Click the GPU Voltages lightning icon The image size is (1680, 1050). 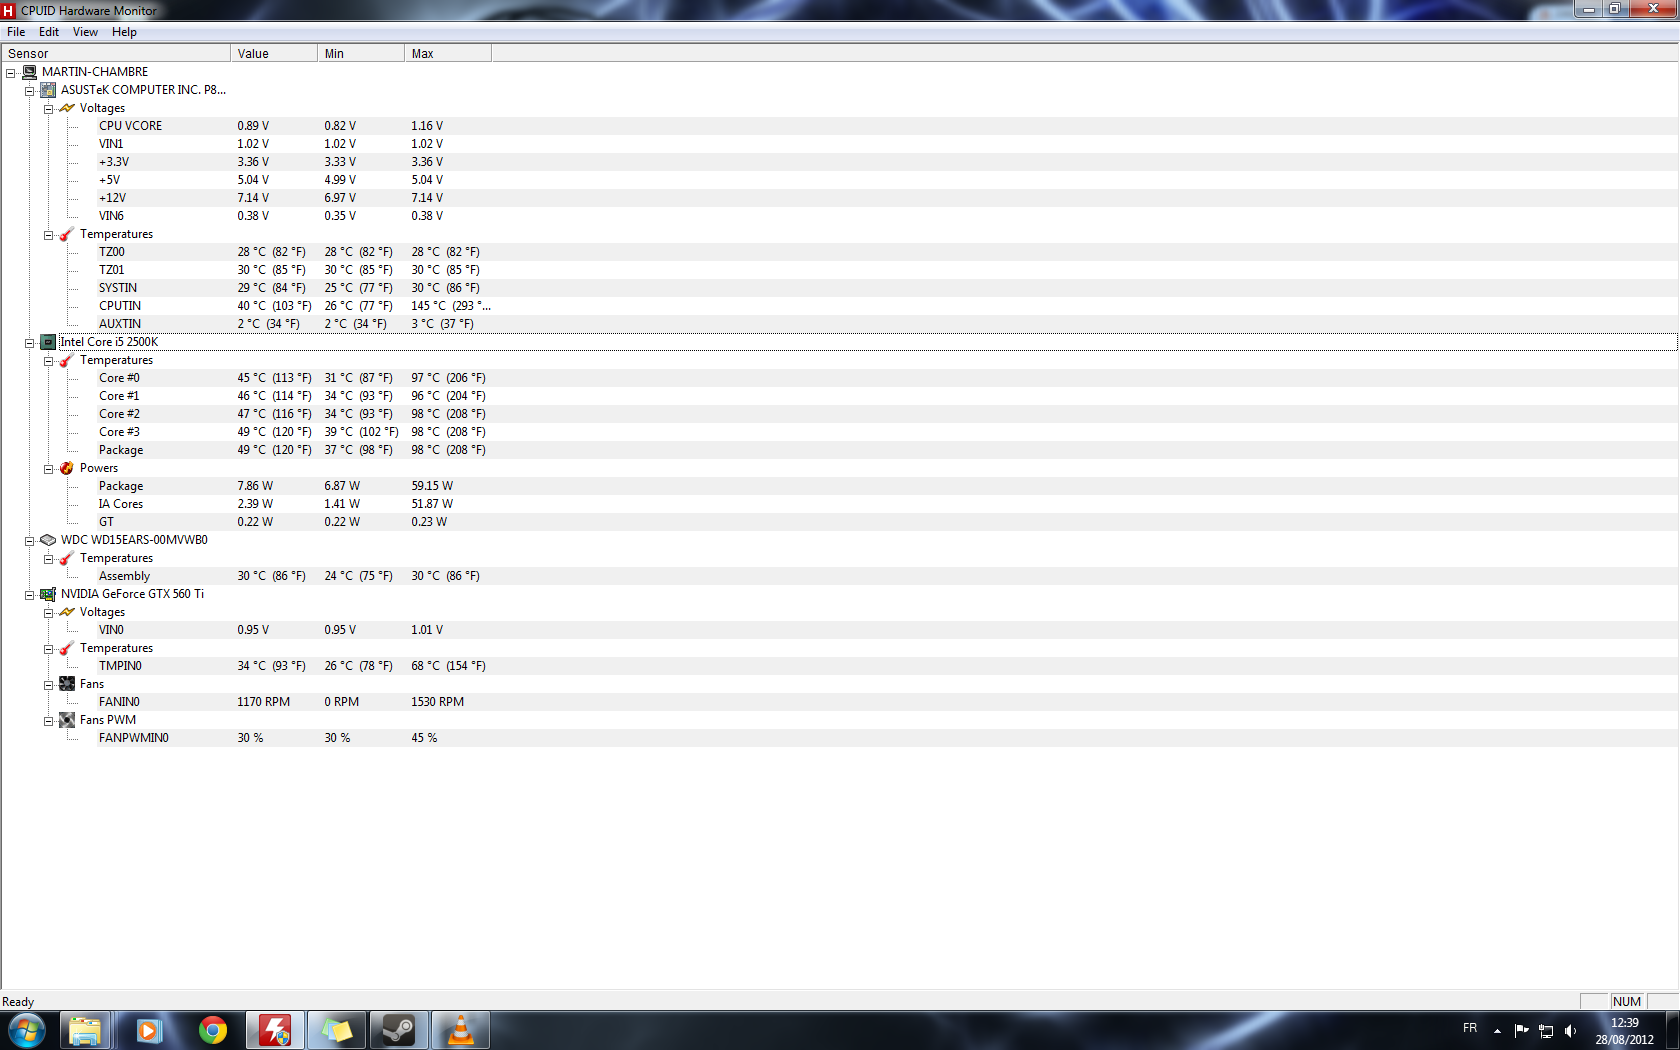67,612
